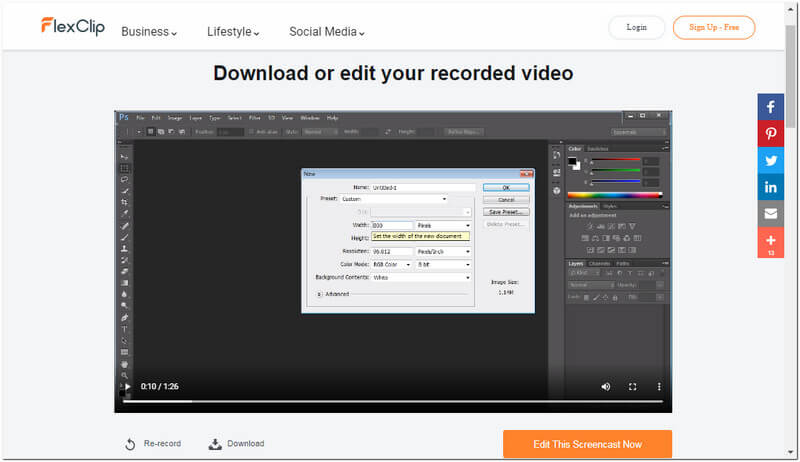The height and width of the screenshot is (462, 800).
Task: Click the 0:10 / 1:26 time display
Action: tap(160, 387)
